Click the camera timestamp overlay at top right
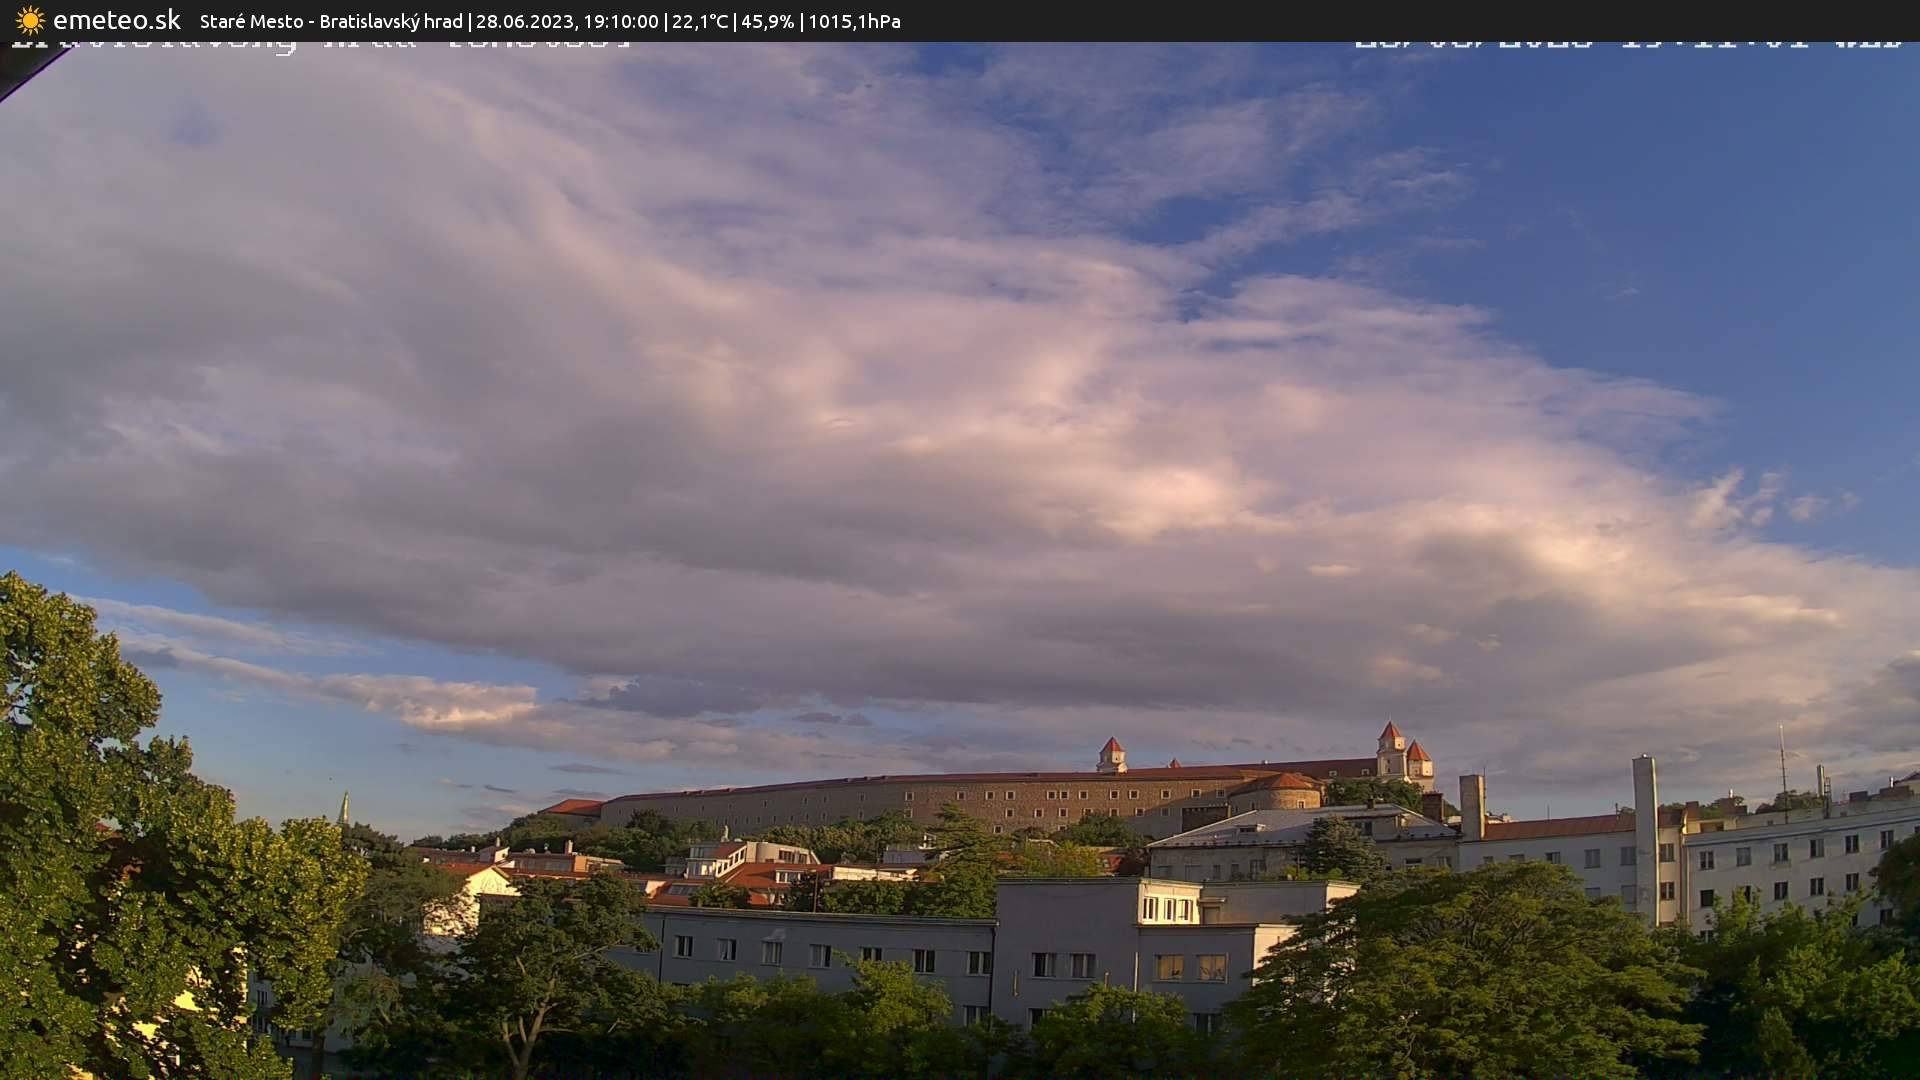 tap(1627, 44)
